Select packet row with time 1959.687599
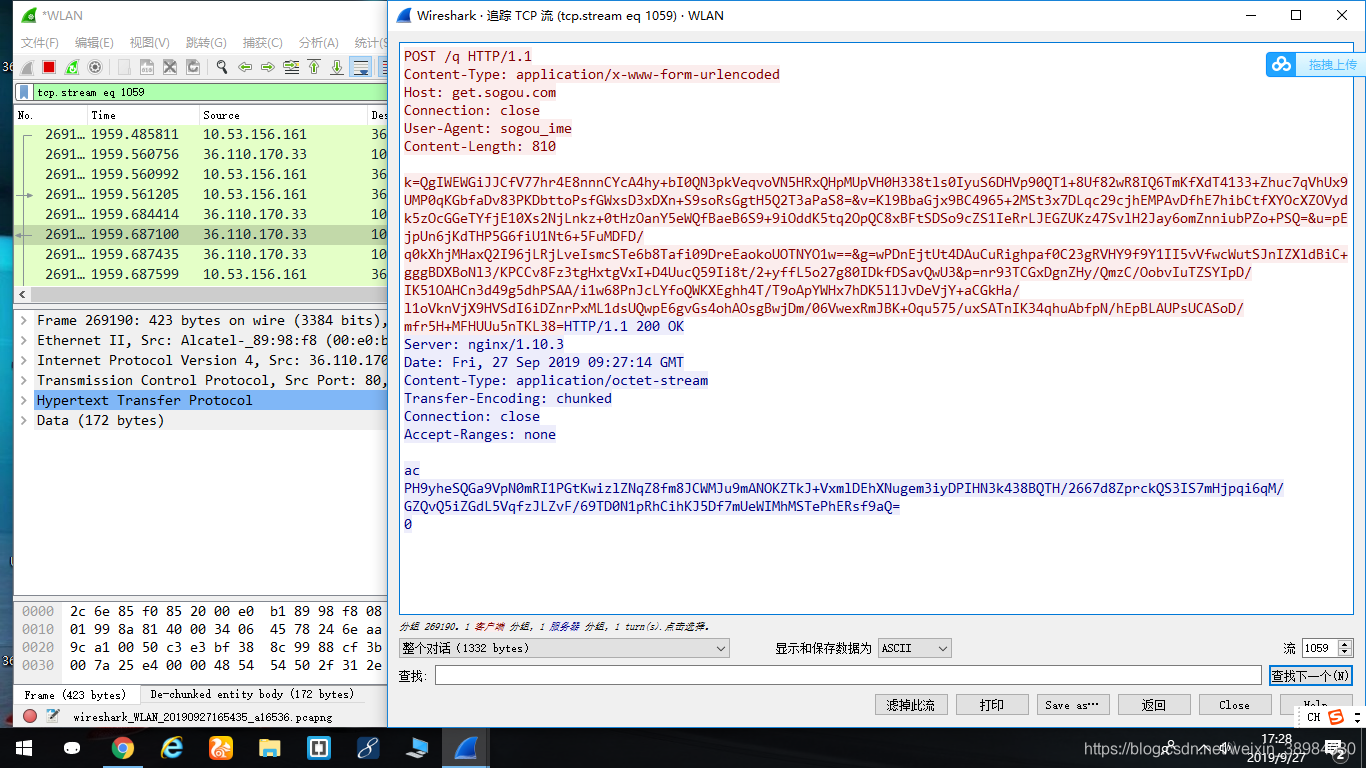The height and width of the screenshot is (768, 1366). pyautogui.click(x=201, y=274)
